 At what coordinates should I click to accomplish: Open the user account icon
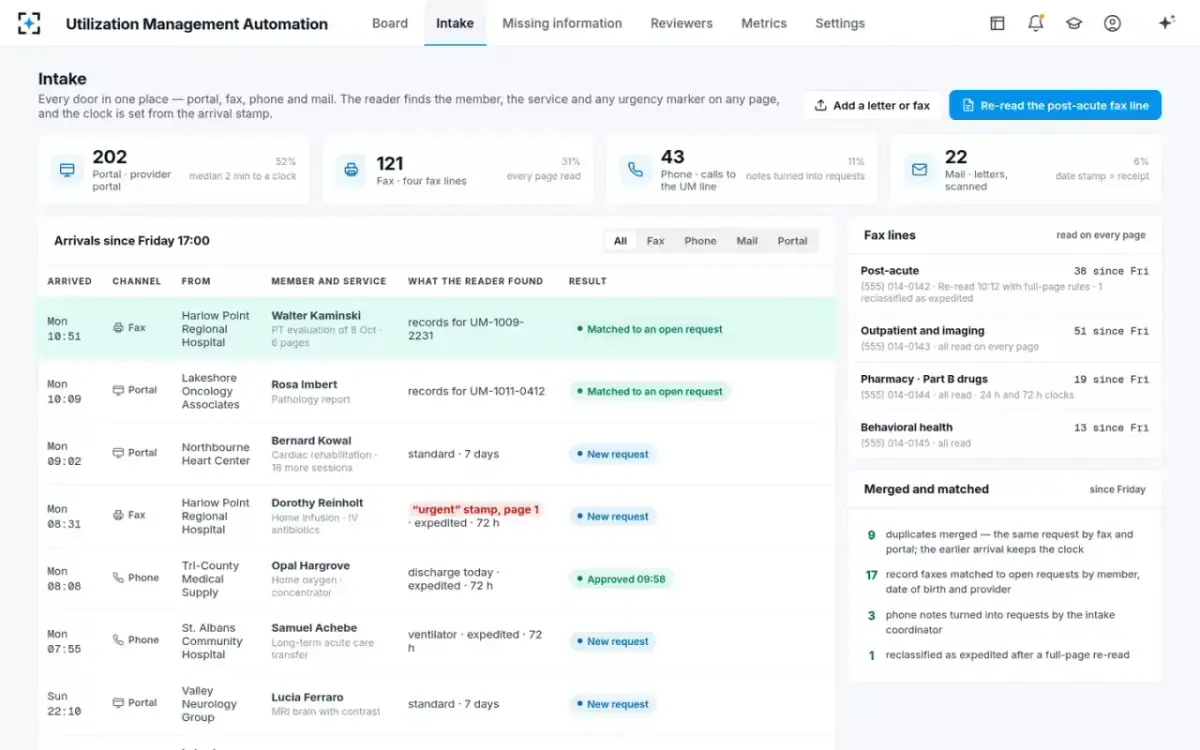click(x=1112, y=23)
